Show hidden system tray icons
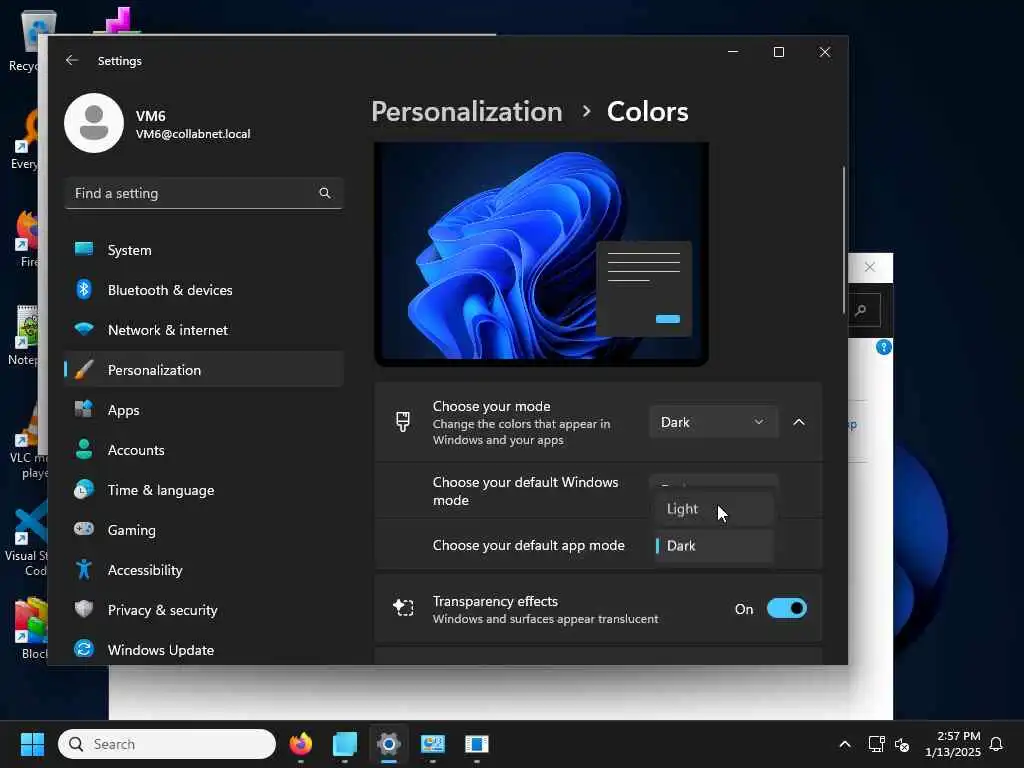The image size is (1024, 768). 844,744
